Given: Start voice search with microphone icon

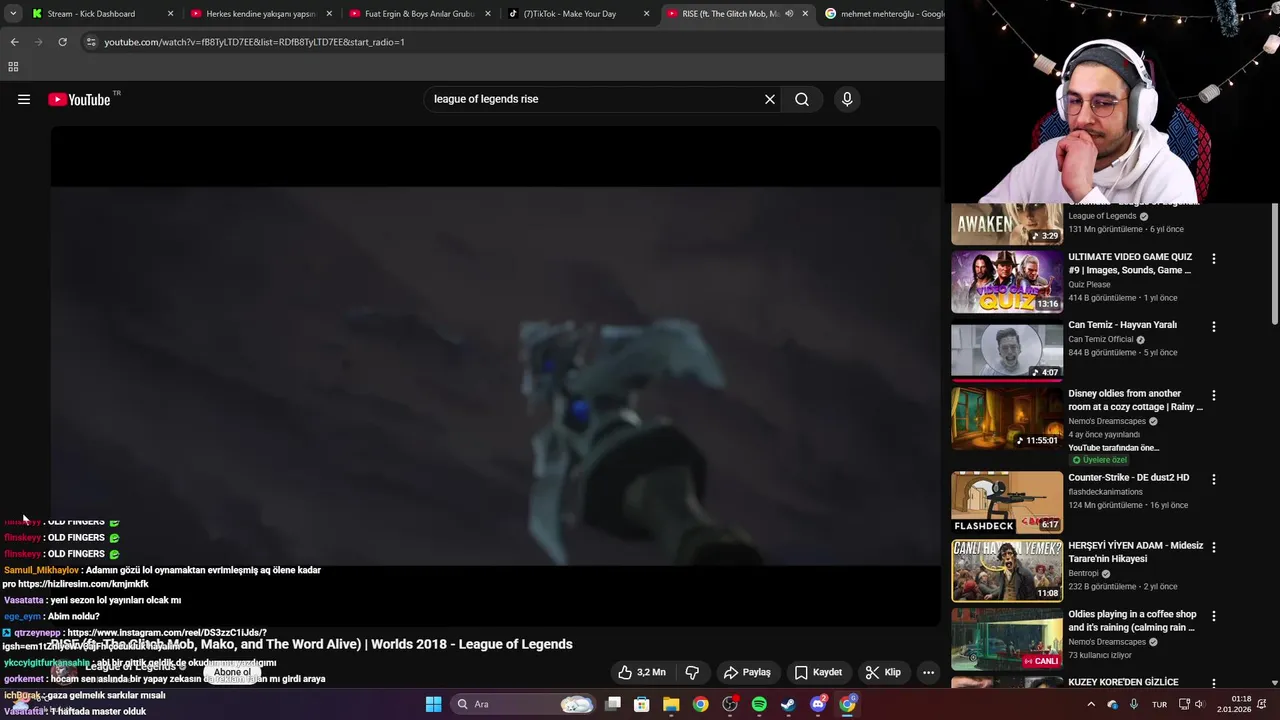Looking at the screenshot, I should [x=847, y=99].
